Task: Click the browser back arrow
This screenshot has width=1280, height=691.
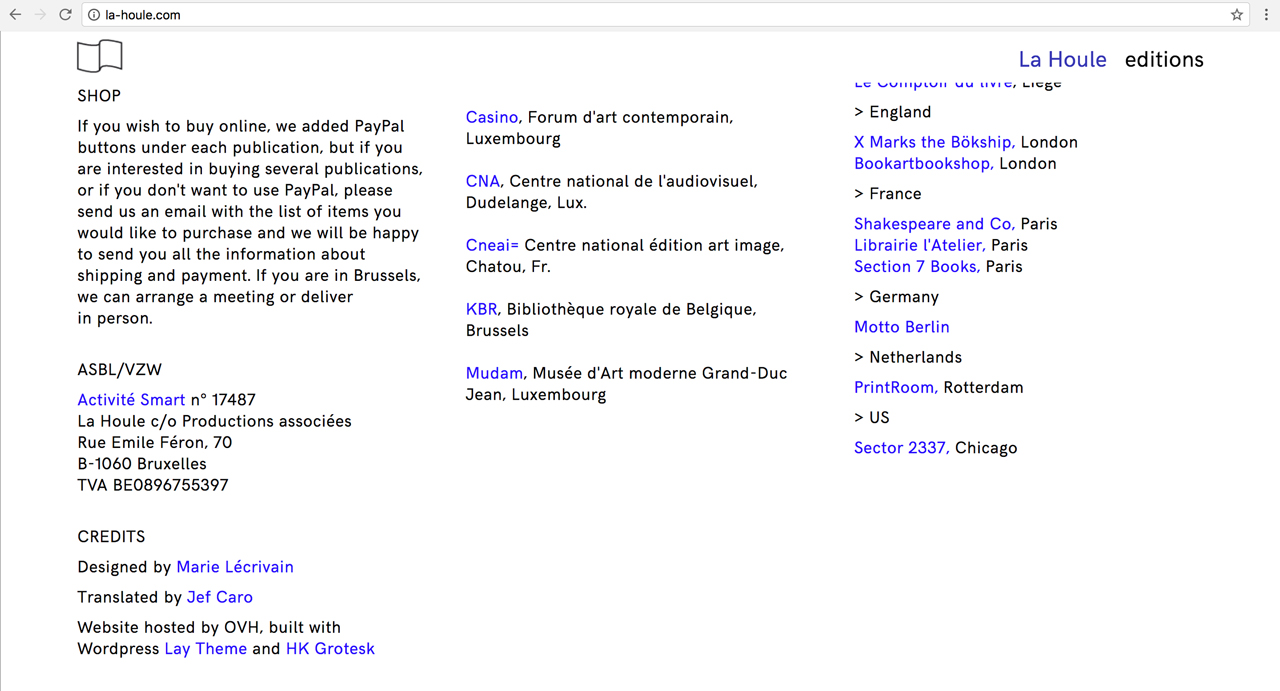Action: pos(15,15)
